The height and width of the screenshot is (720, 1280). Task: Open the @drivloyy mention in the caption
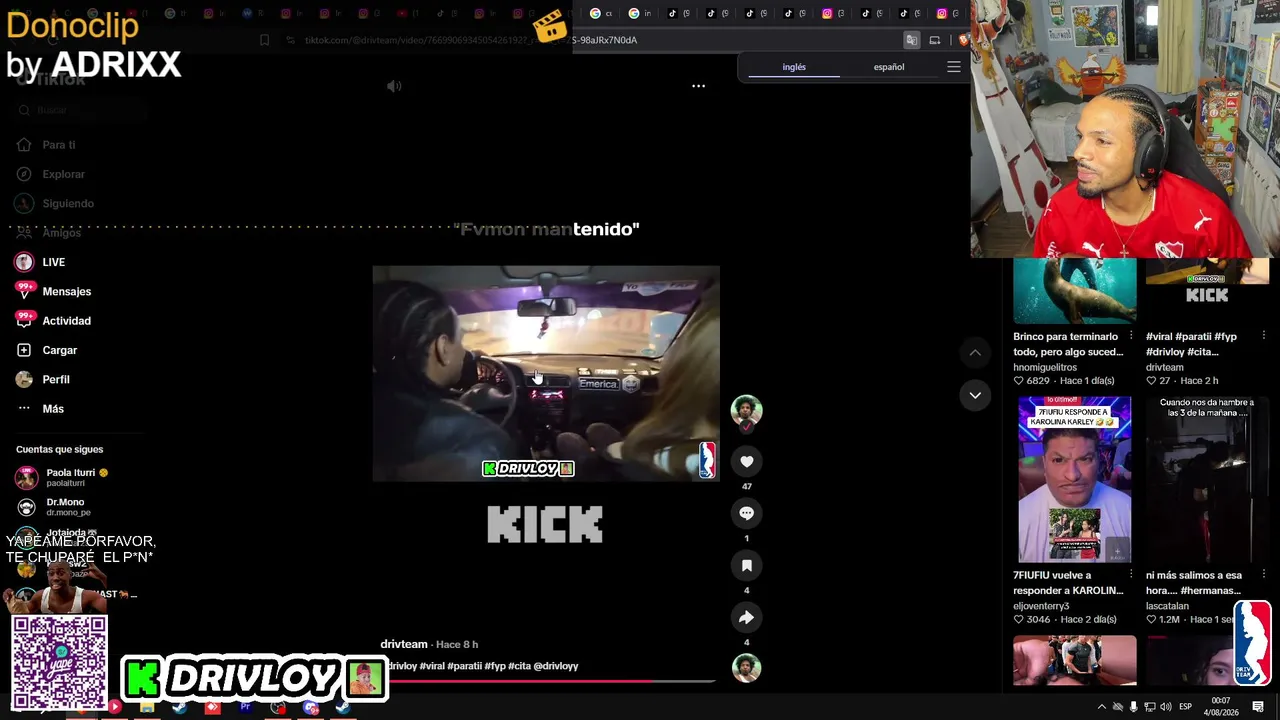[556, 666]
